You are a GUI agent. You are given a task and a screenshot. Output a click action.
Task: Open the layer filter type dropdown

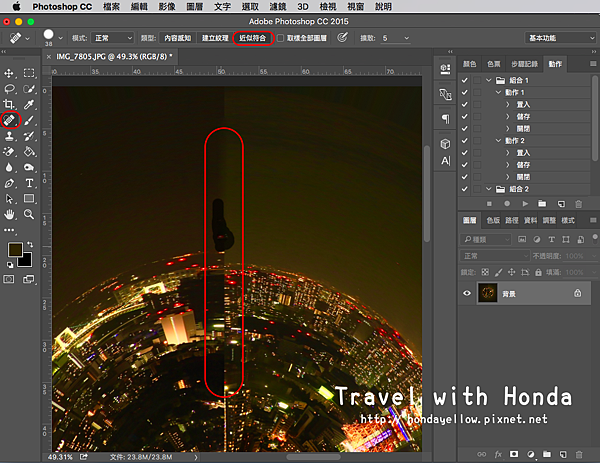486,240
